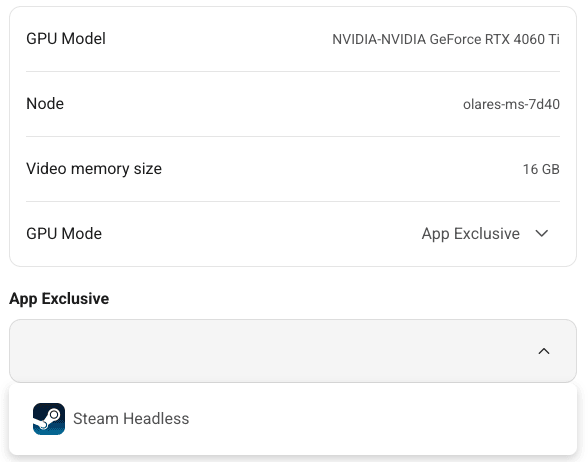Screen dimensions: 588x462
Task: Select the NVIDIA GeForce RTX 4060 Ti value
Action: 446,39
